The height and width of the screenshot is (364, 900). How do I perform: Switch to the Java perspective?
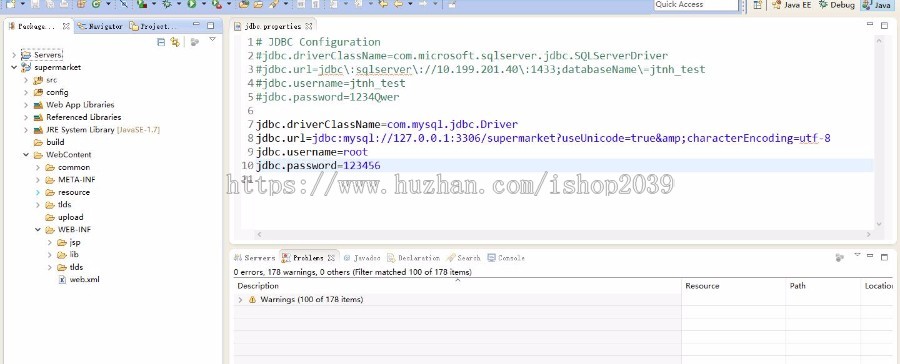pyautogui.click(x=876, y=5)
